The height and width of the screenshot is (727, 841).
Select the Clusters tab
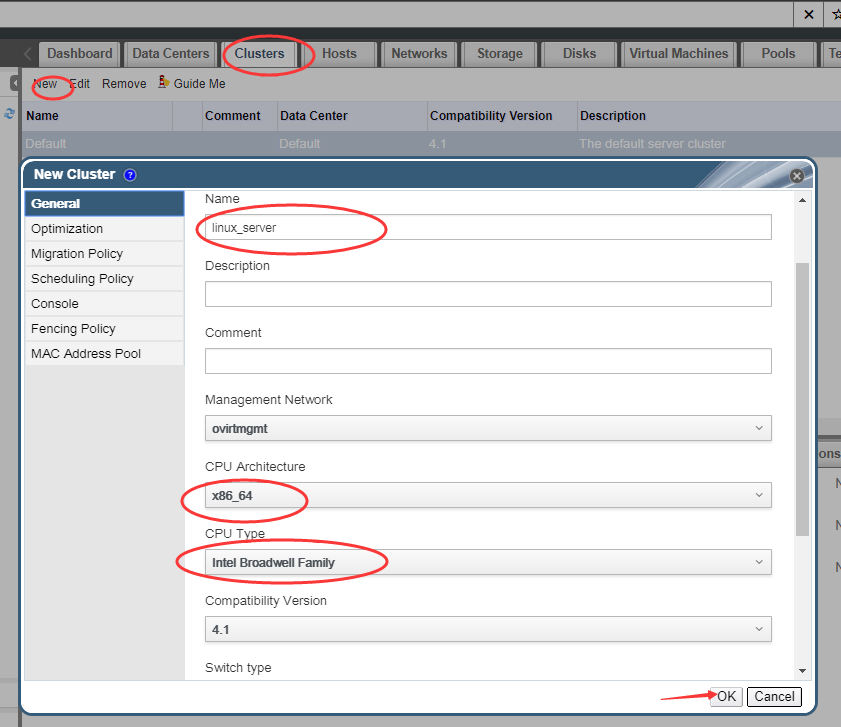(x=260, y=54)
